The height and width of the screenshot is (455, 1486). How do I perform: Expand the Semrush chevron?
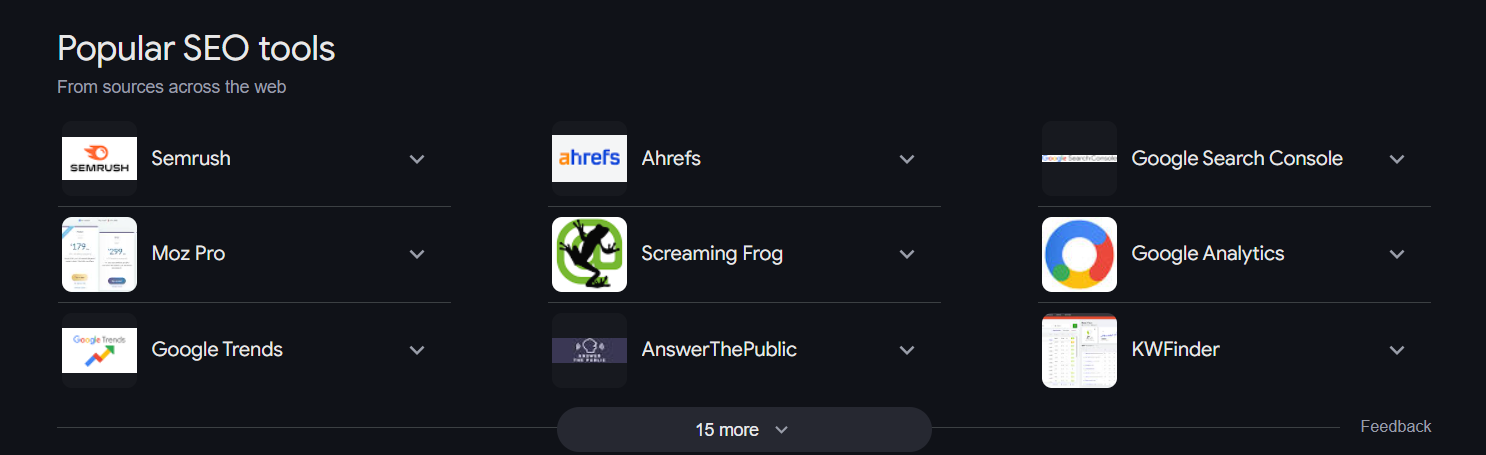(417, 159)
